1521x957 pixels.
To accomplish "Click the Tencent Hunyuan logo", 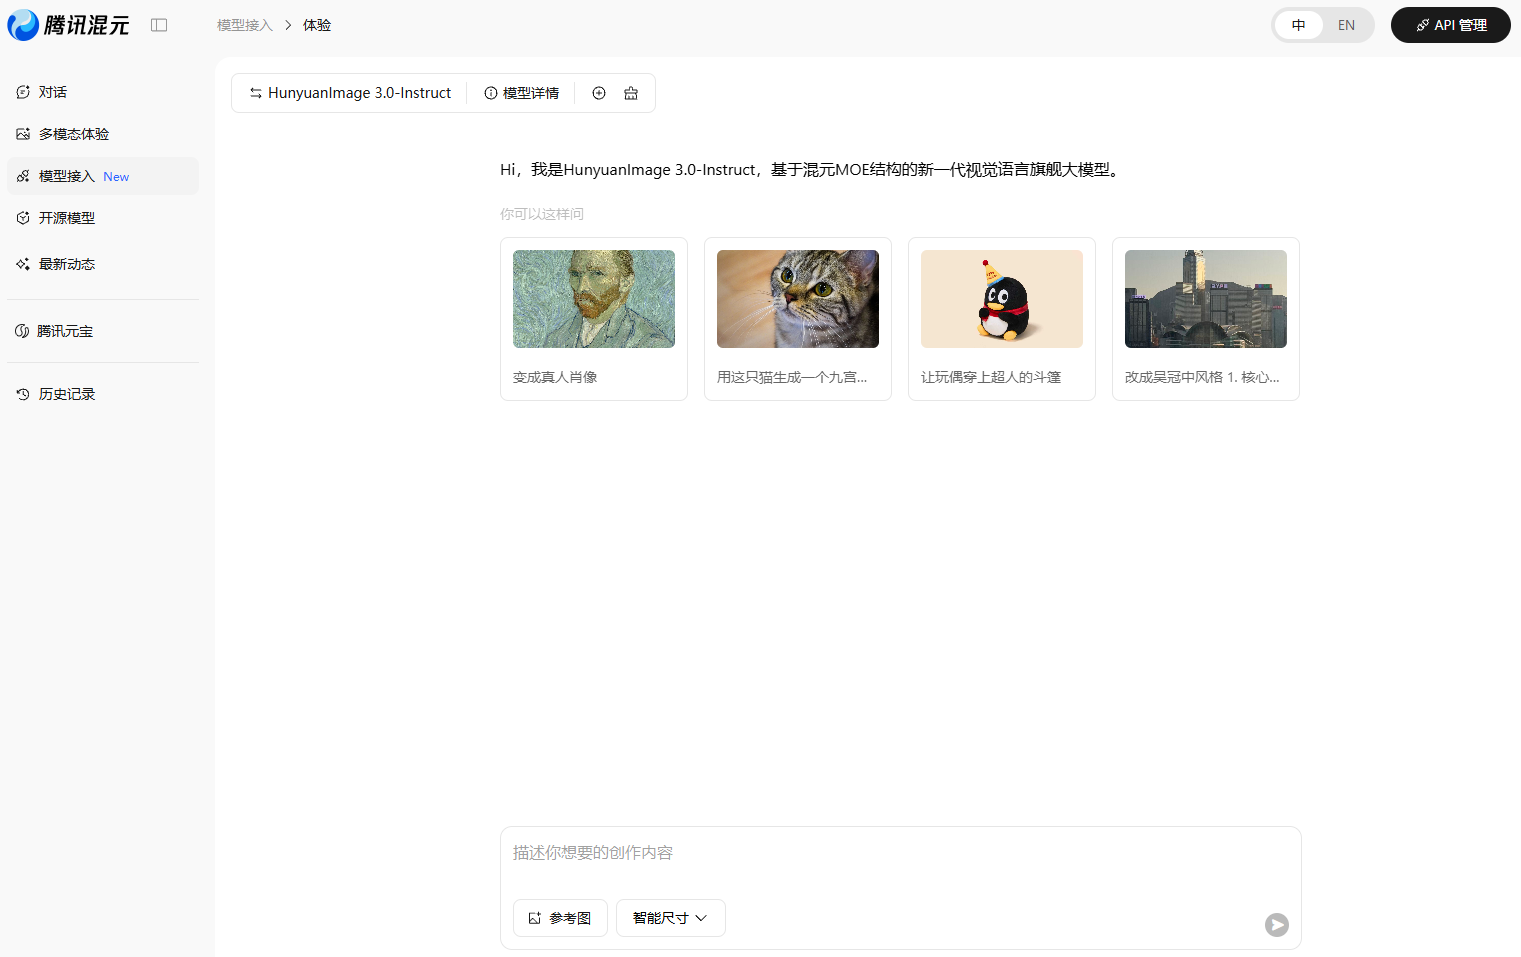I will coord(68,25).
